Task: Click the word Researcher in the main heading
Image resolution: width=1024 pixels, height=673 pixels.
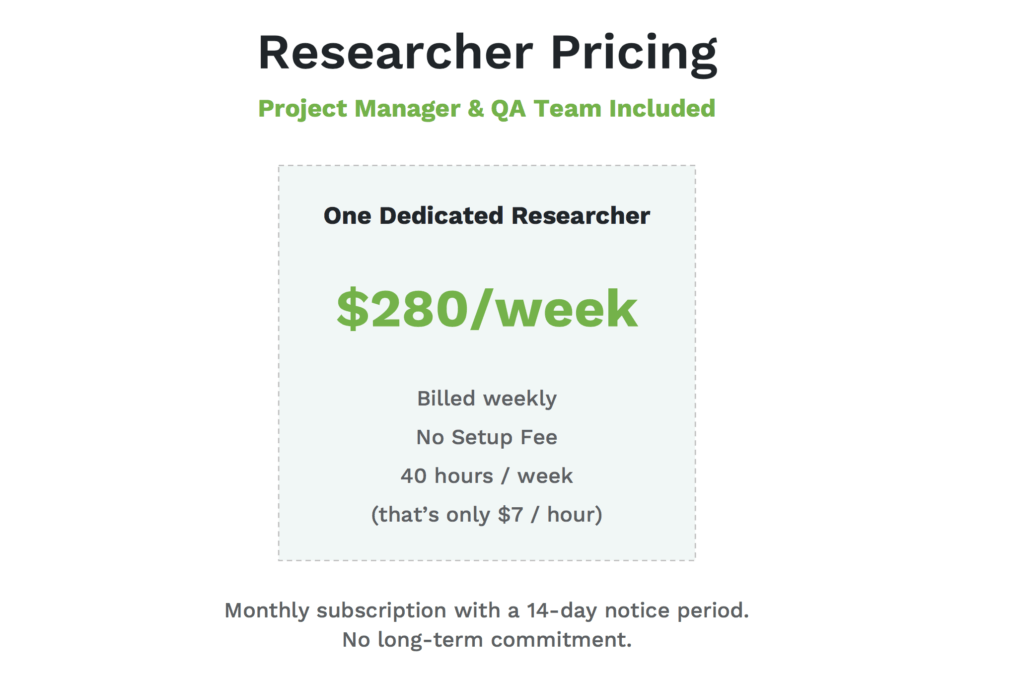Action: click(x=395, y=53)
